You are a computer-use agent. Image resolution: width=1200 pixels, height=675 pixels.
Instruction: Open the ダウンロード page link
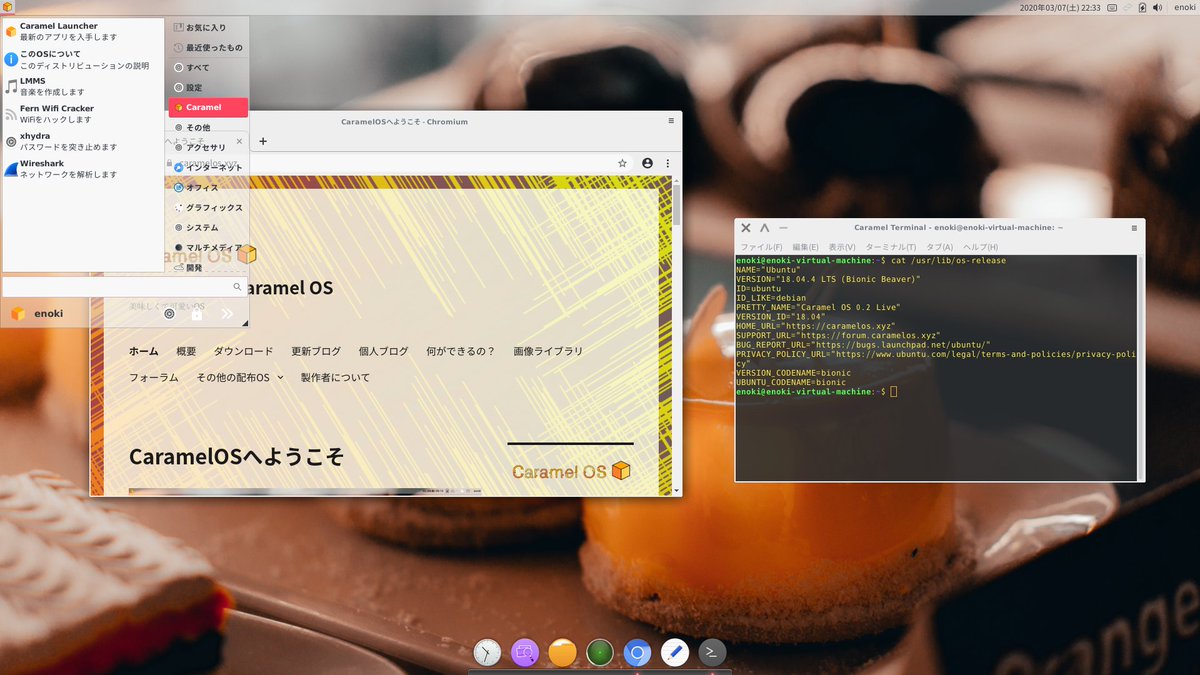coord(243,351)
